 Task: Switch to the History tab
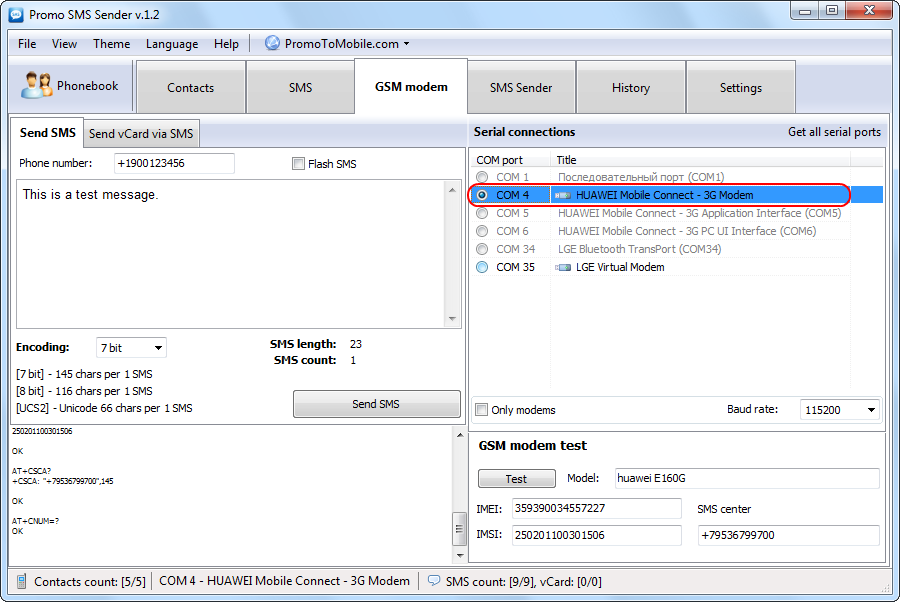pos(631,87)
